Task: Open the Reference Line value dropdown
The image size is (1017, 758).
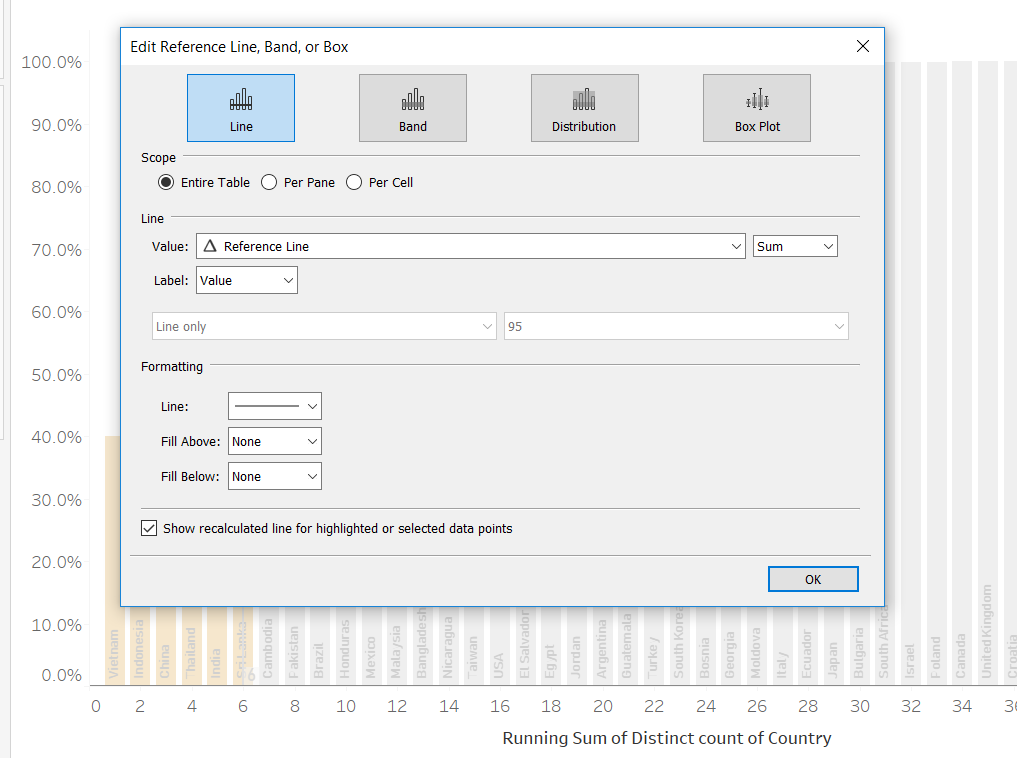Action: (464, 246)
